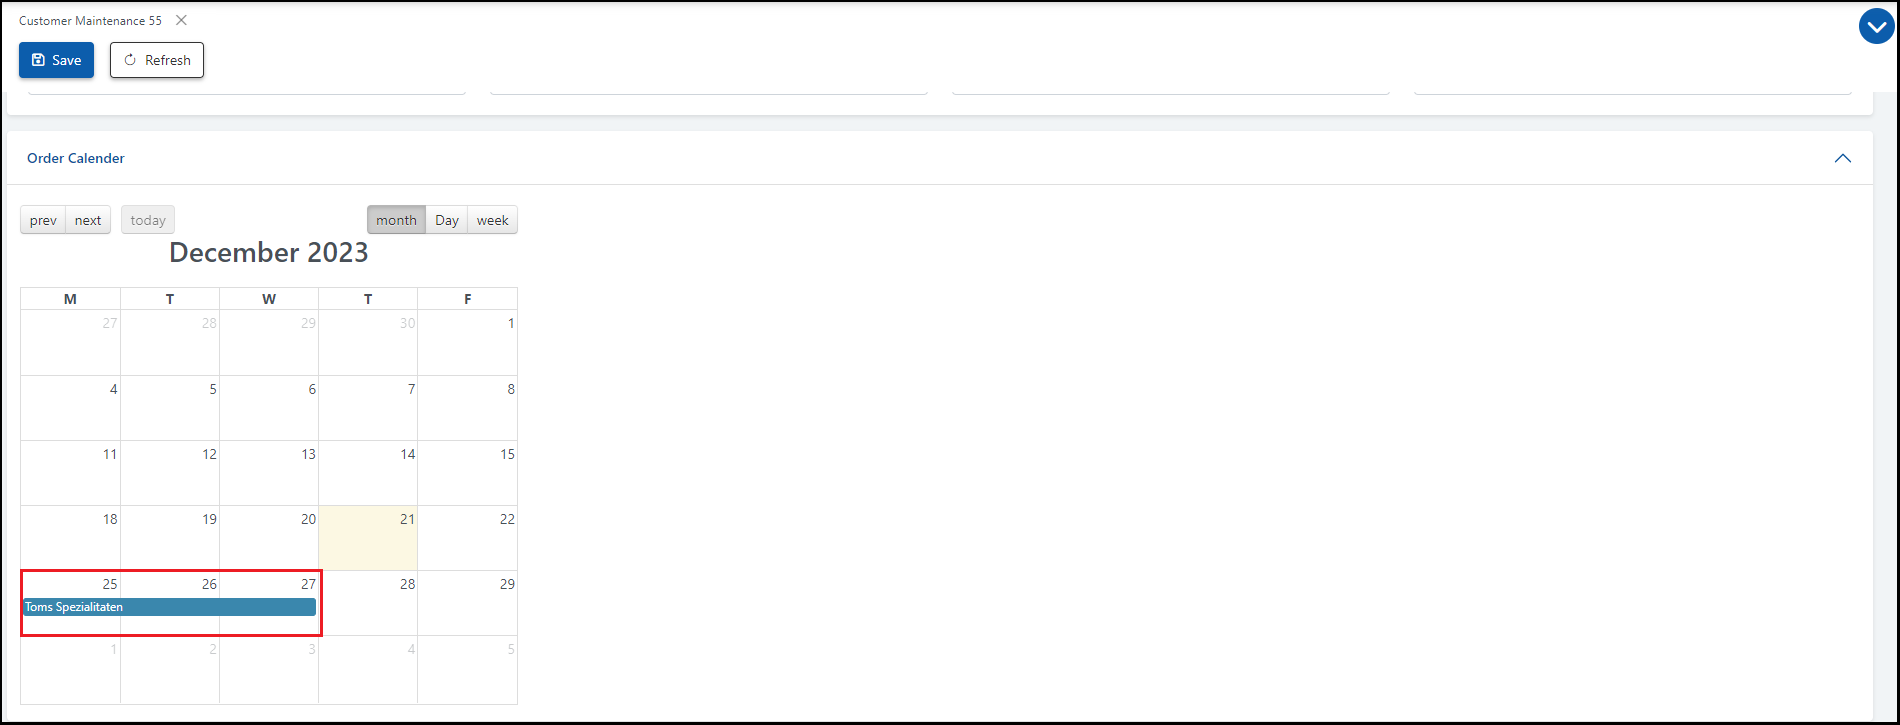Click the Order Calender heading
Viewport: 1900px width, 725px height.
pos(76,158)
